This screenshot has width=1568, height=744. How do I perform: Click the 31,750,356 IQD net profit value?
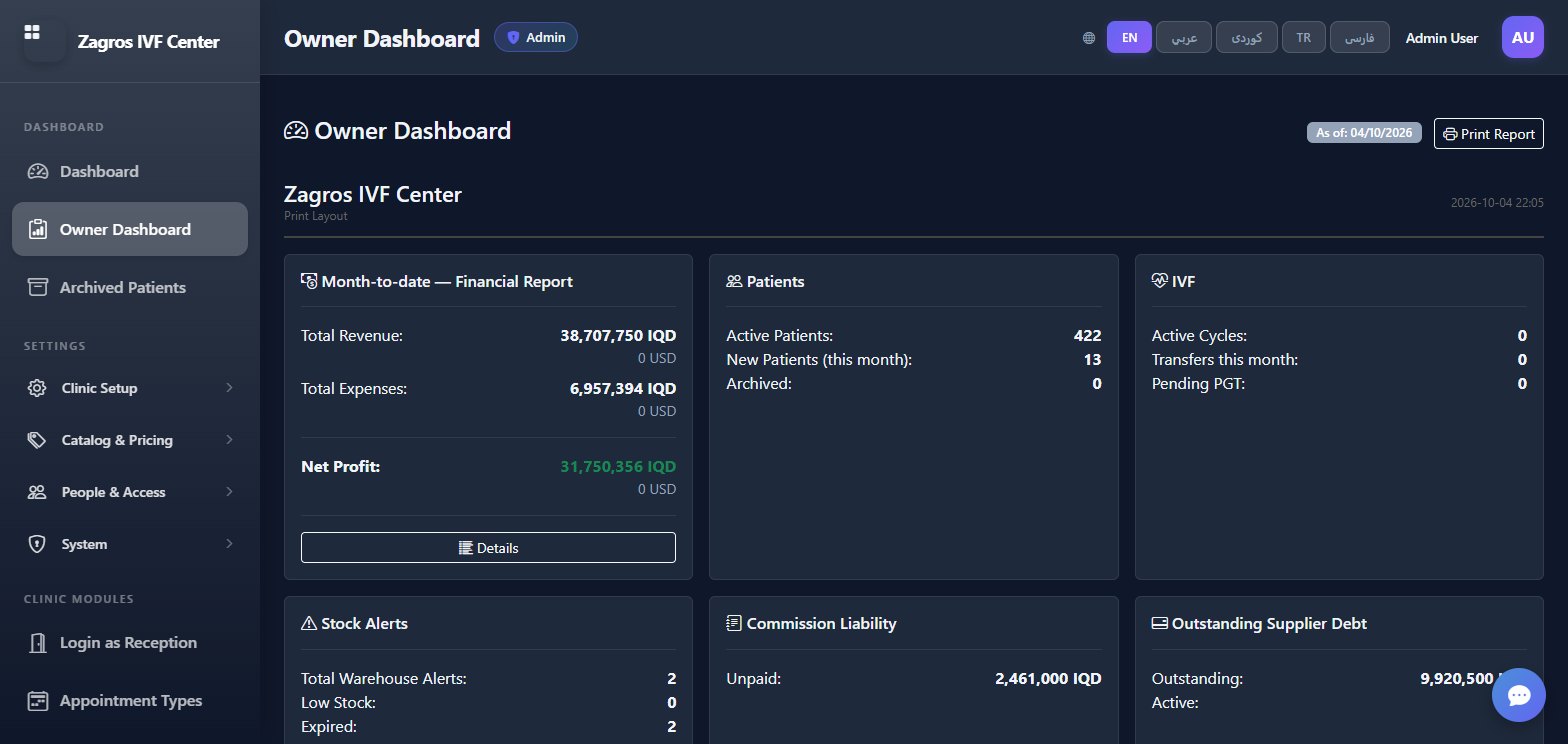618,466
